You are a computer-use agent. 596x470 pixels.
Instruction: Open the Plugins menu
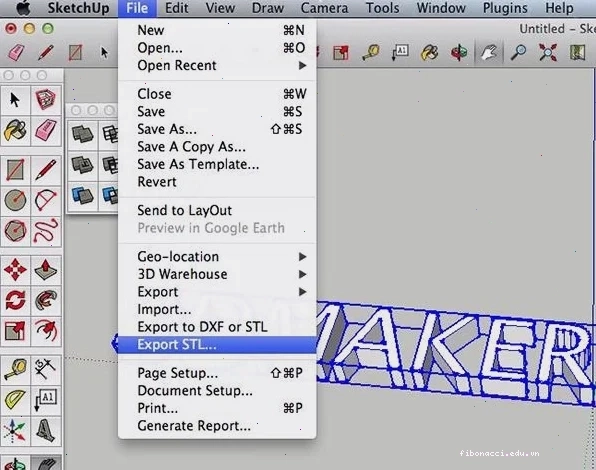(505, 8)
